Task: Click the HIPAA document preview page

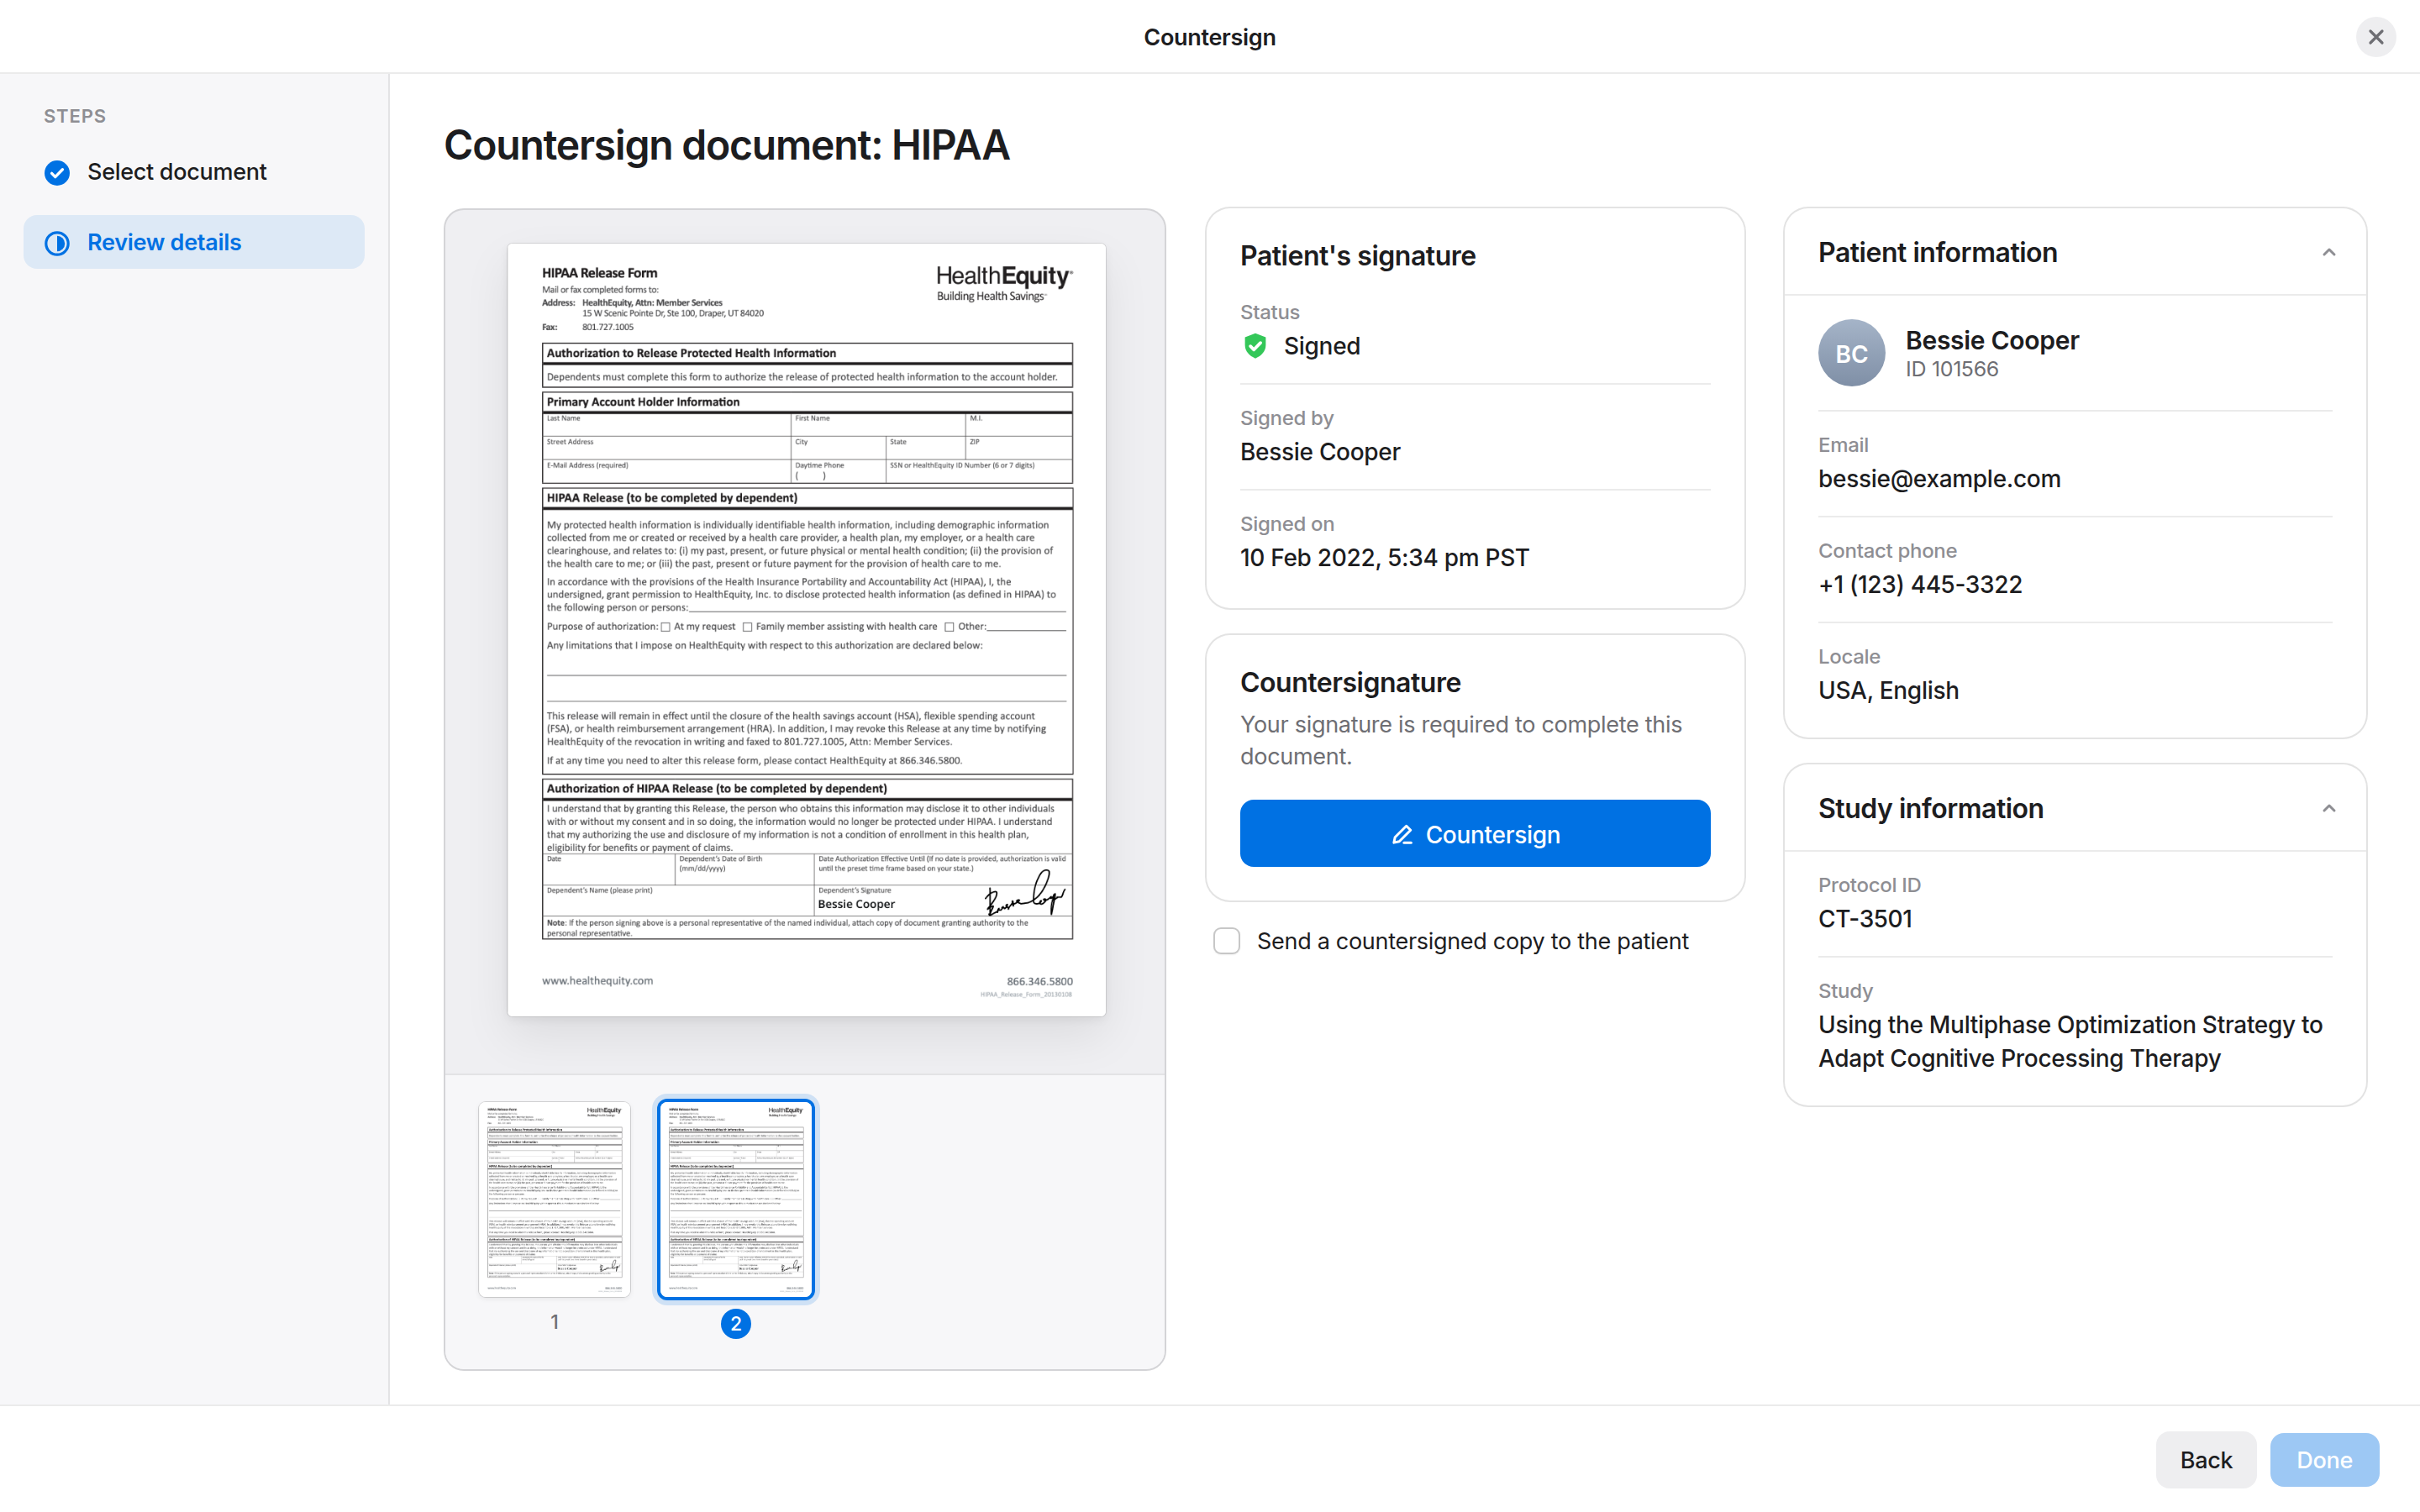Action: pos(806,630)
